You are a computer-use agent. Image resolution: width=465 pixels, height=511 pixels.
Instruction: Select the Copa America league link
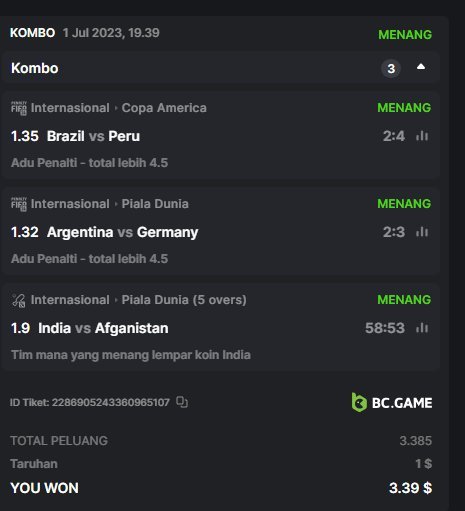(164, 108)
